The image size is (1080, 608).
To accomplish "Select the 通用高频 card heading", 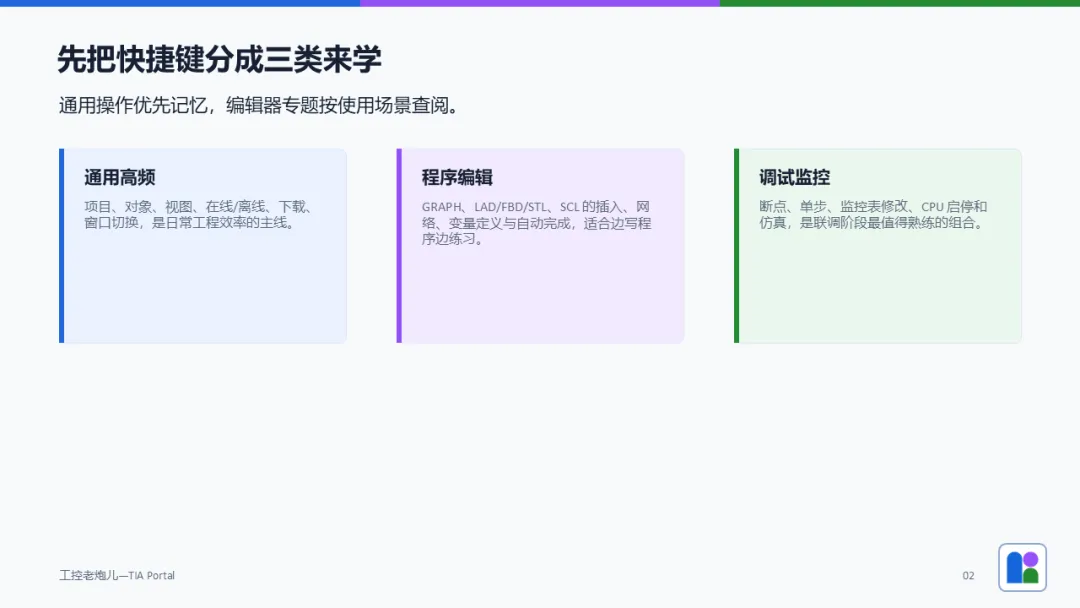I will point(120,178).
